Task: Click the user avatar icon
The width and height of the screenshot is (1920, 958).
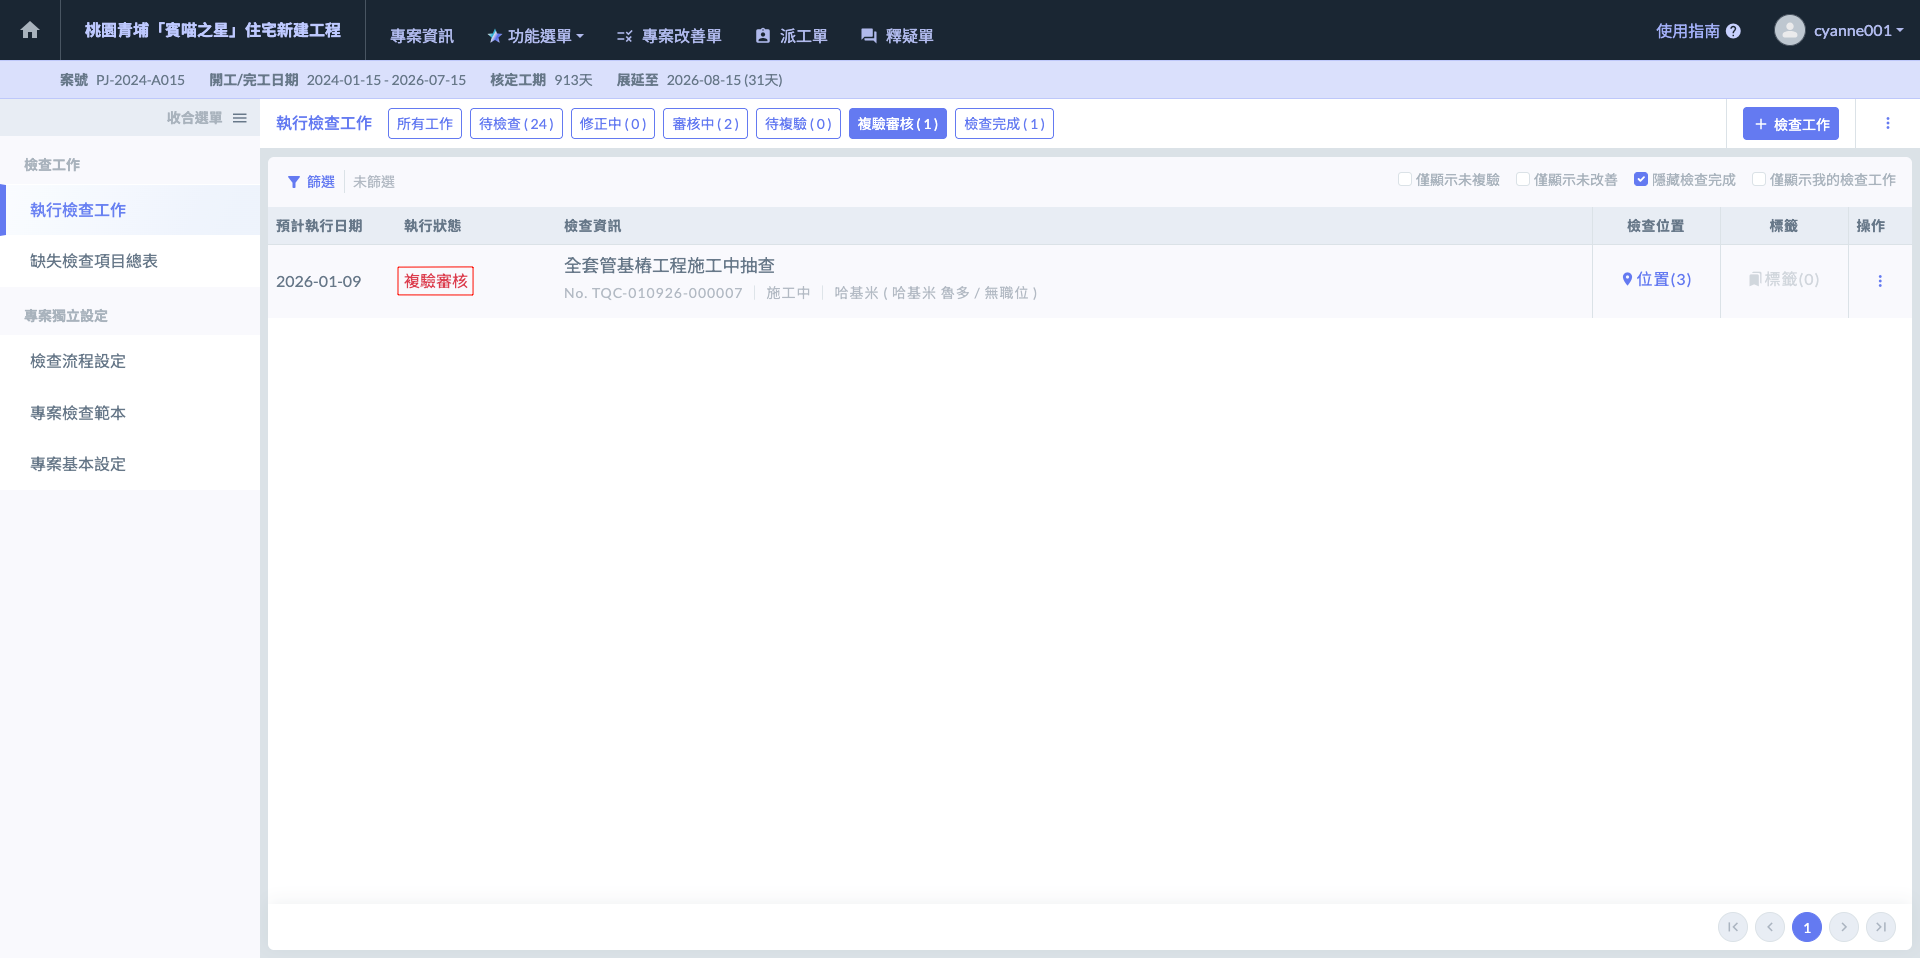Action: (1789, 30)
